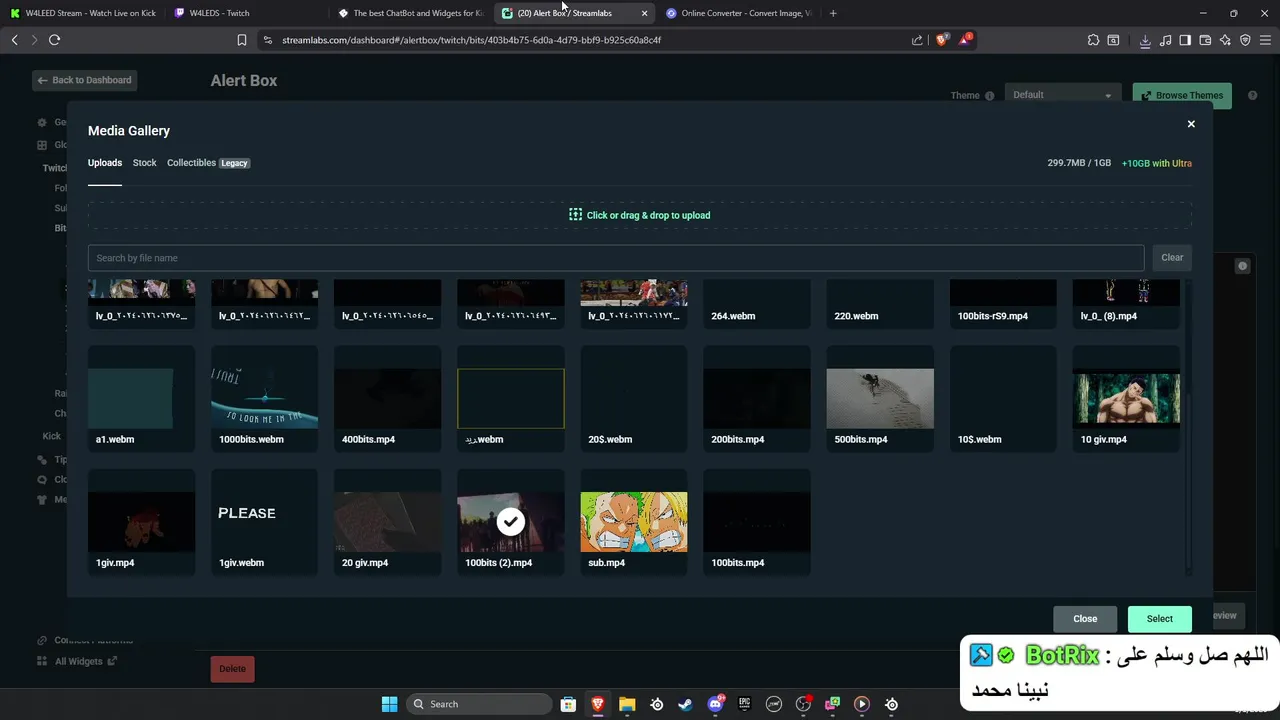Open a new browser tab
Viewport: 1280px width, 720px height.
pos(833,13)
